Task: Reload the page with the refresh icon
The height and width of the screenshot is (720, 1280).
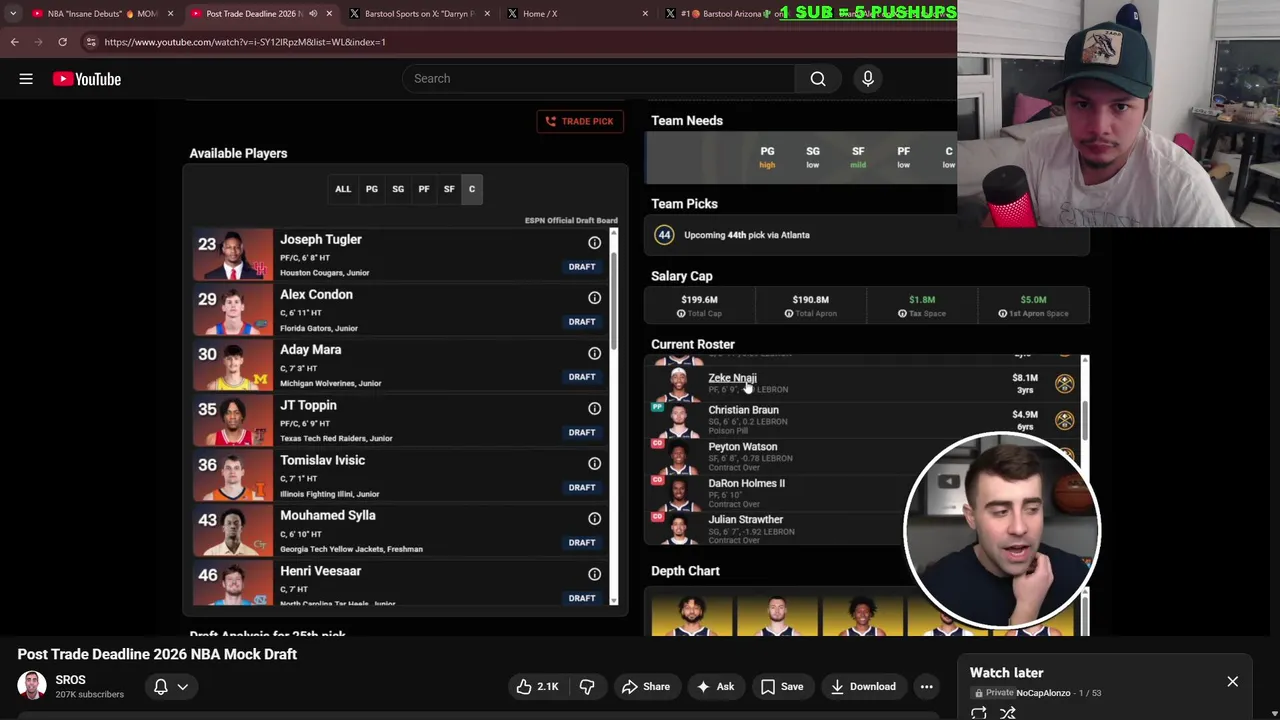Action: click(x=62, y=42)
